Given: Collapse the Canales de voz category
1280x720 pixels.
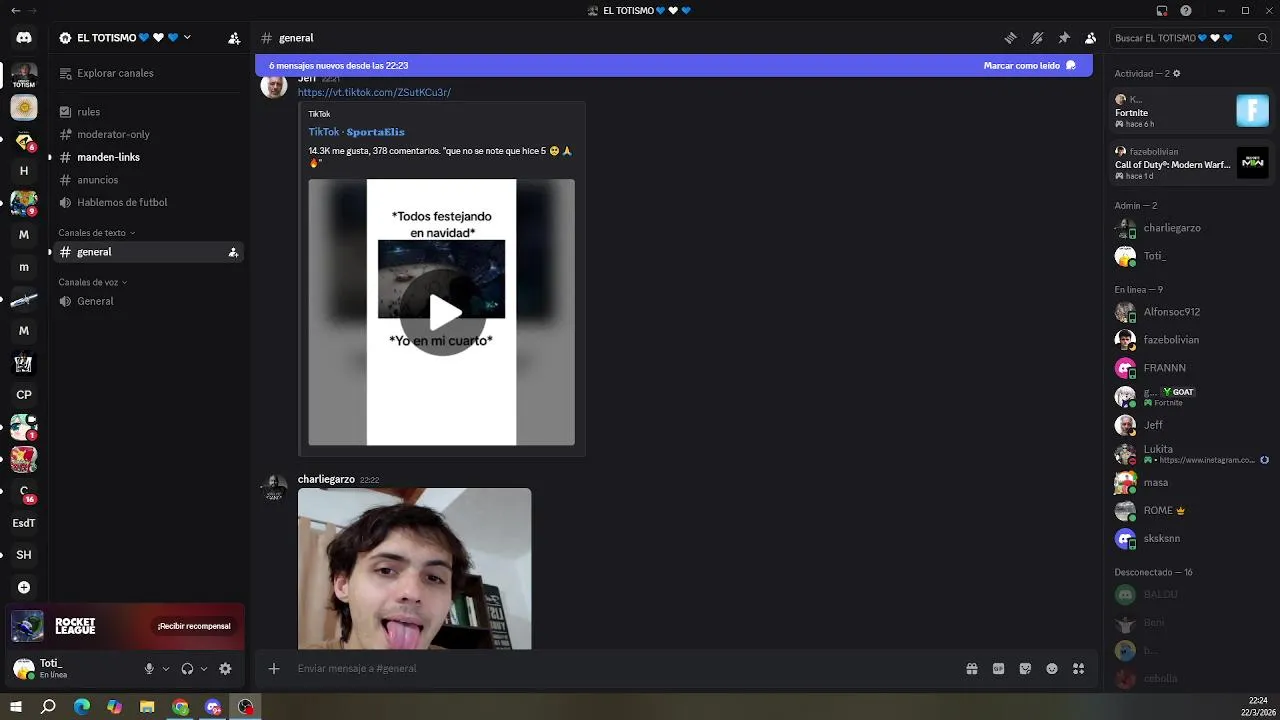Looking at the screenshot, I should click(93, 282).
